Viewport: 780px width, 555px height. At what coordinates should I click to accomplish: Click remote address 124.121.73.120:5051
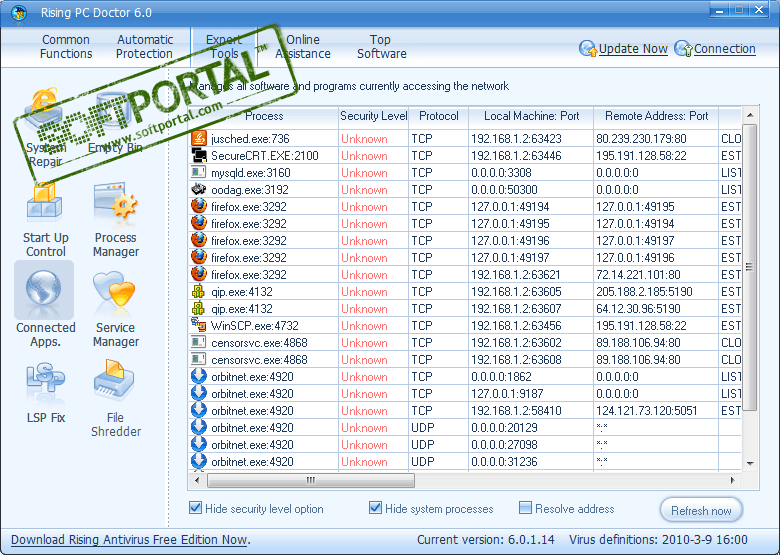647,411
